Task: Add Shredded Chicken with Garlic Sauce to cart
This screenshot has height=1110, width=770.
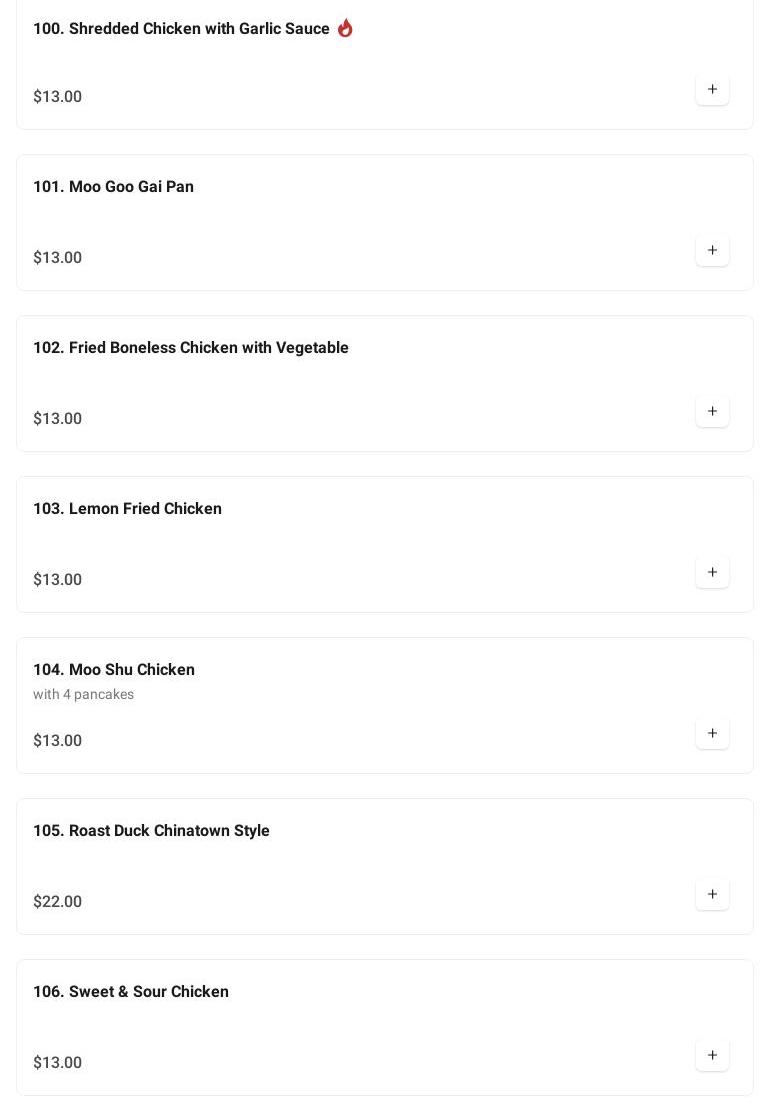Action: click(x=712, y=90)
